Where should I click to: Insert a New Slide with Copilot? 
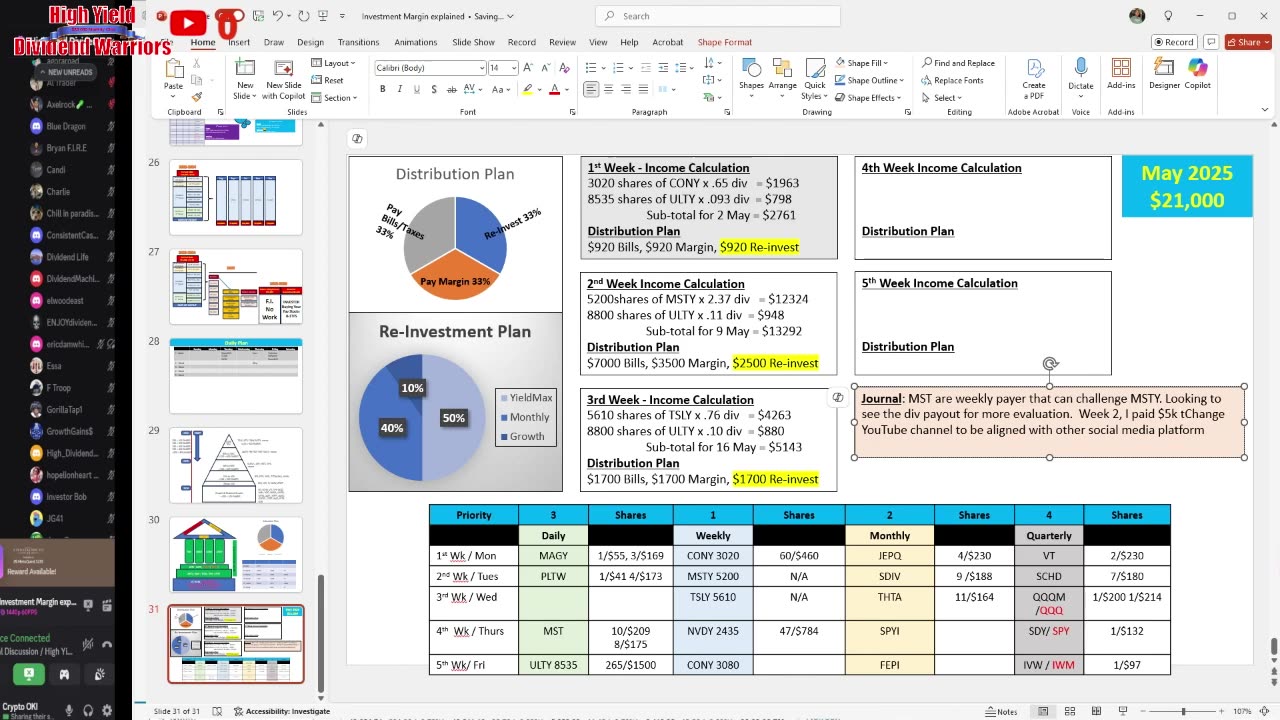[x=285, y=78]
